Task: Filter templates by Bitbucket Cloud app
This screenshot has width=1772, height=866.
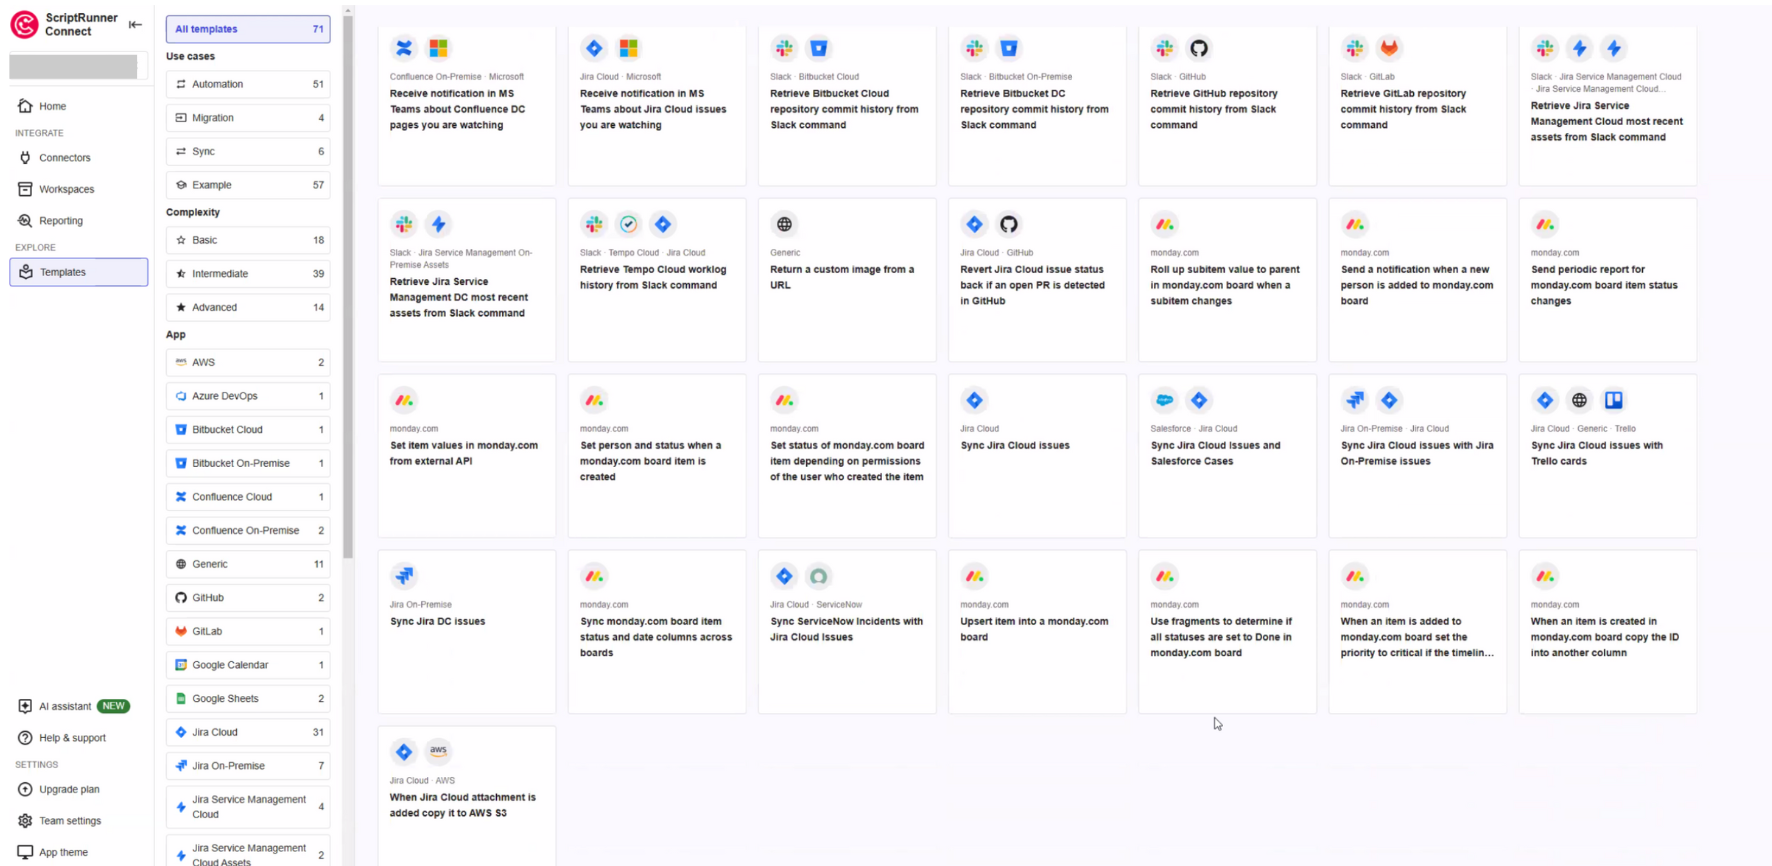Action: [x=248, y=430]
